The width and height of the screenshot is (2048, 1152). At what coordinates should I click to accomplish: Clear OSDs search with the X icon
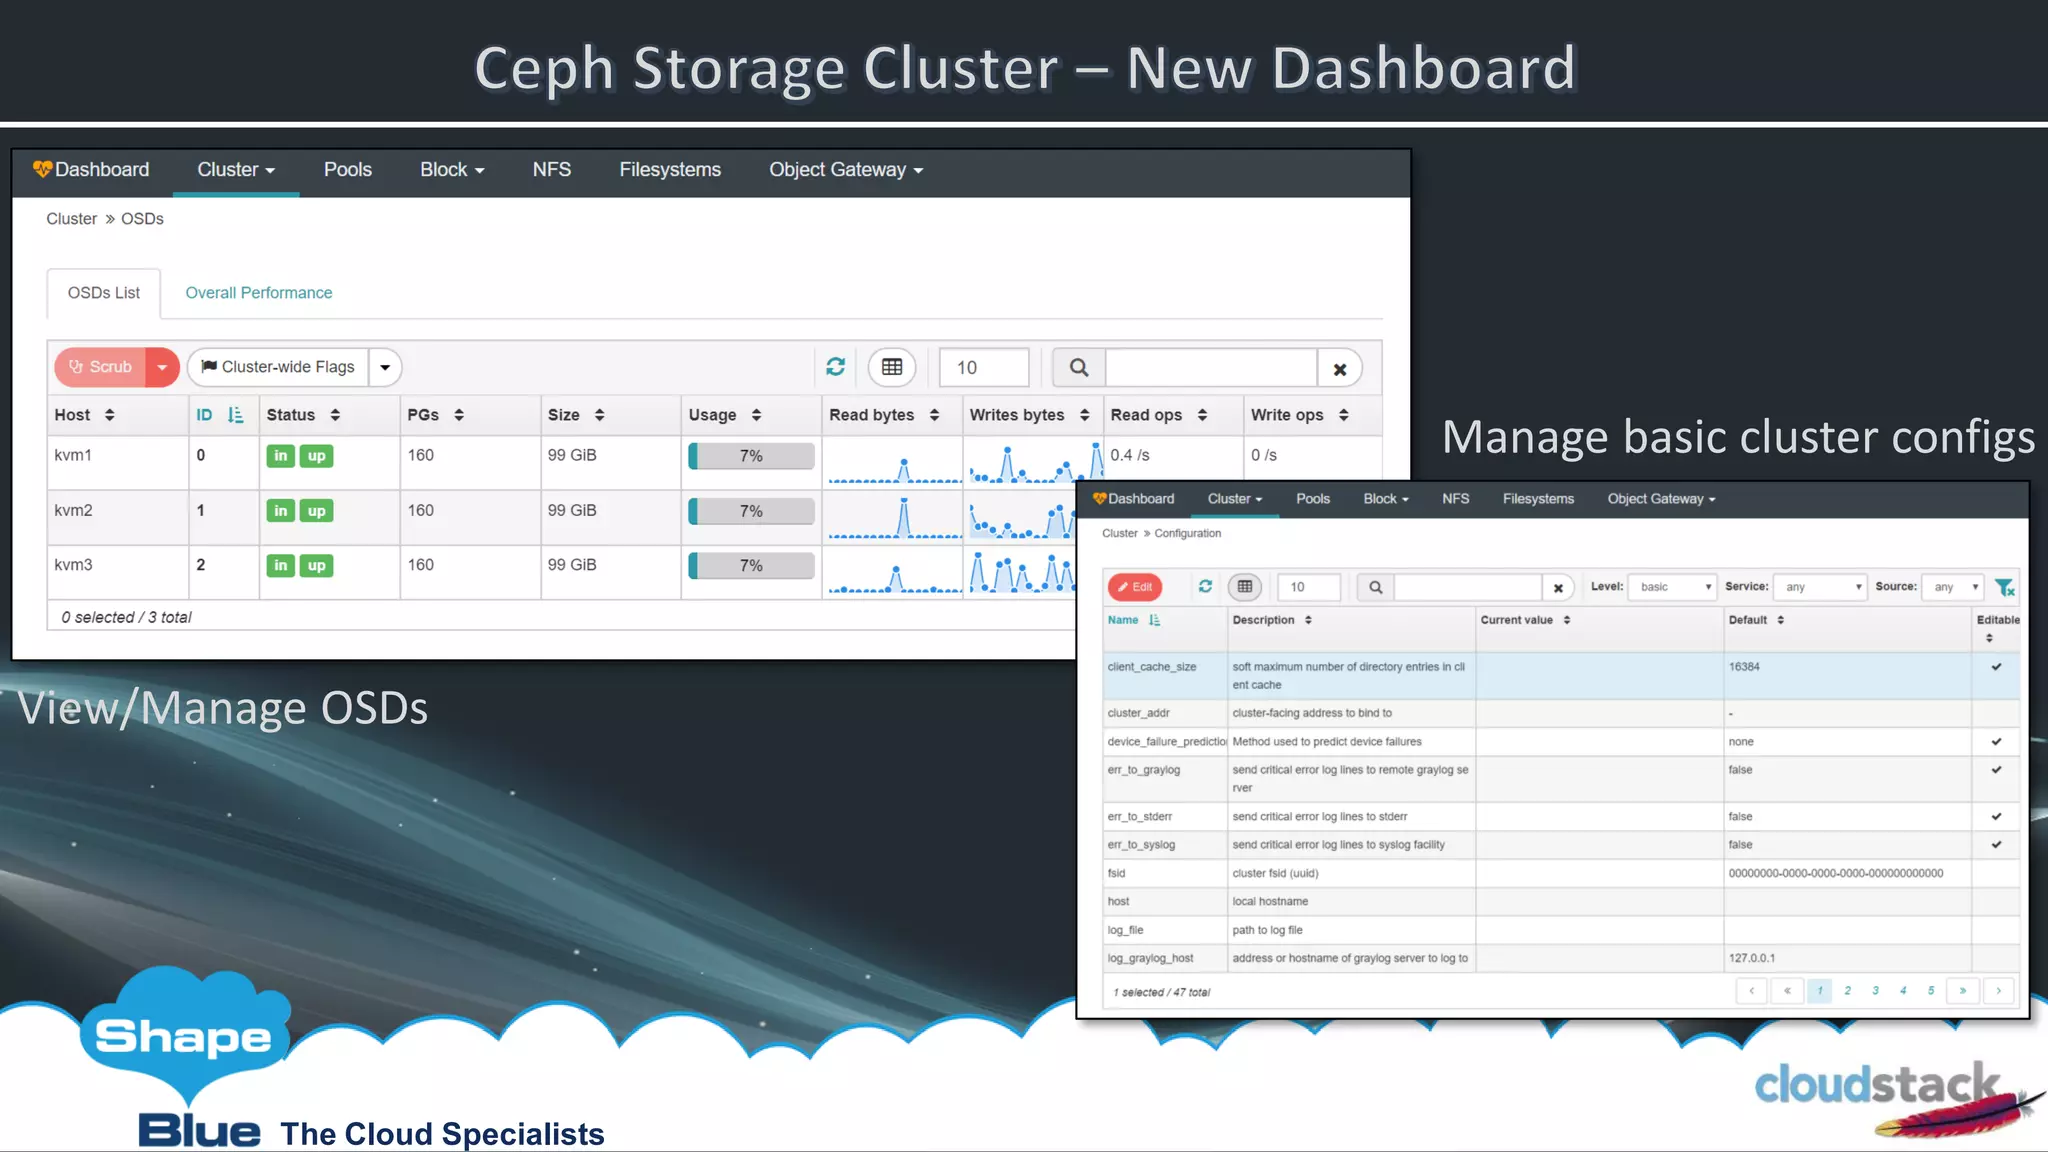pos(1340,368)
